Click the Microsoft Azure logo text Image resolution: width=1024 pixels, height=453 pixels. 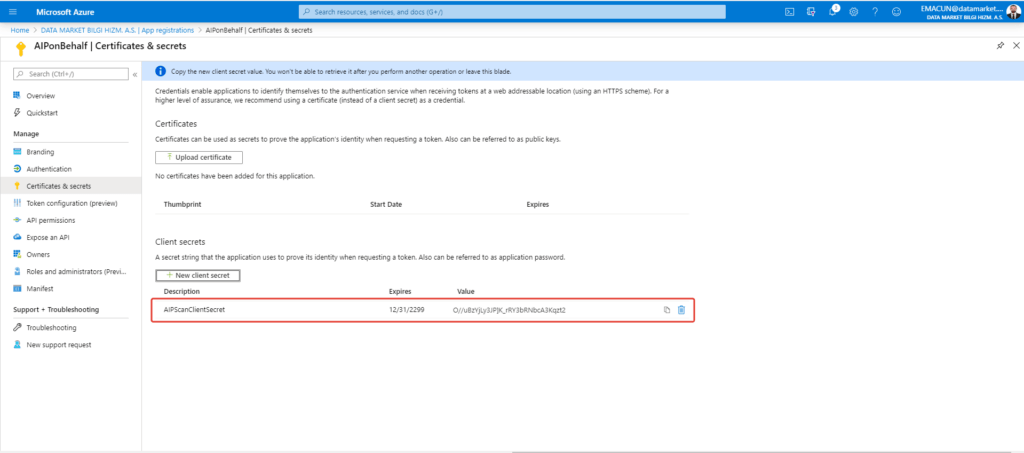pyautogui.click(x=65, y=12)
